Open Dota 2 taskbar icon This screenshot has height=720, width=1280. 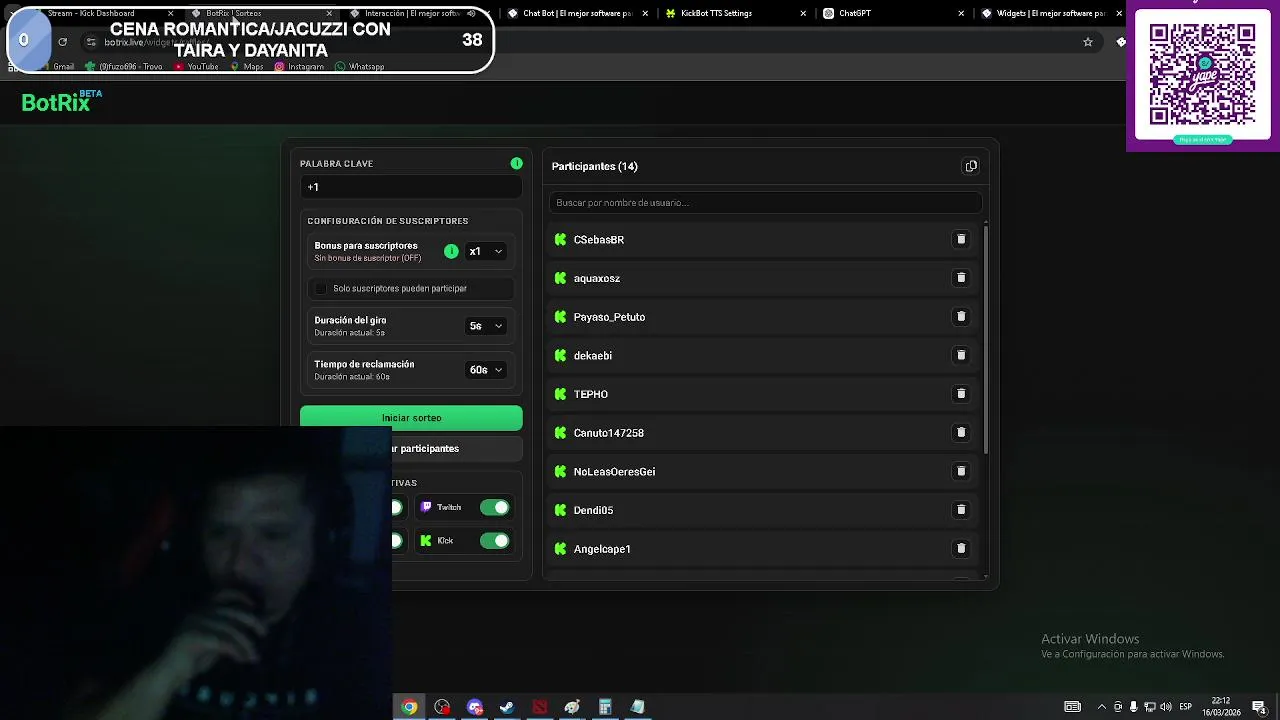point(540,707)
